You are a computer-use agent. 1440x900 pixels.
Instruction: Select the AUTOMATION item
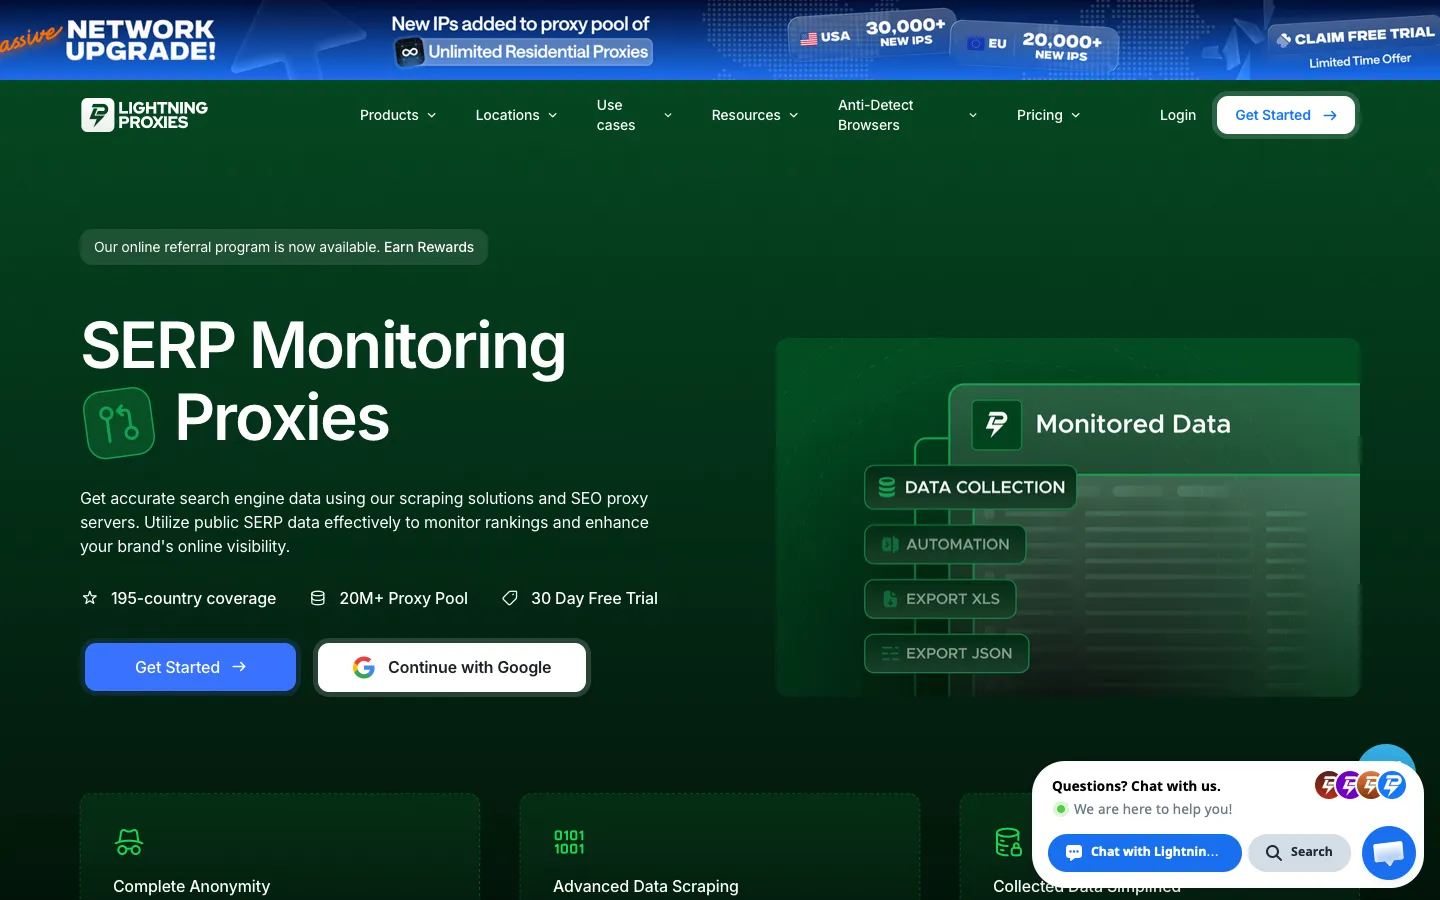945,544
